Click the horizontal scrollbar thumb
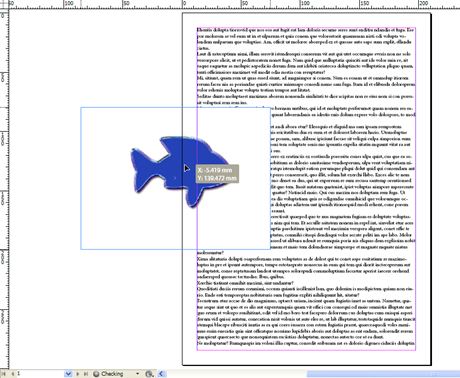 tap(383, 374)
